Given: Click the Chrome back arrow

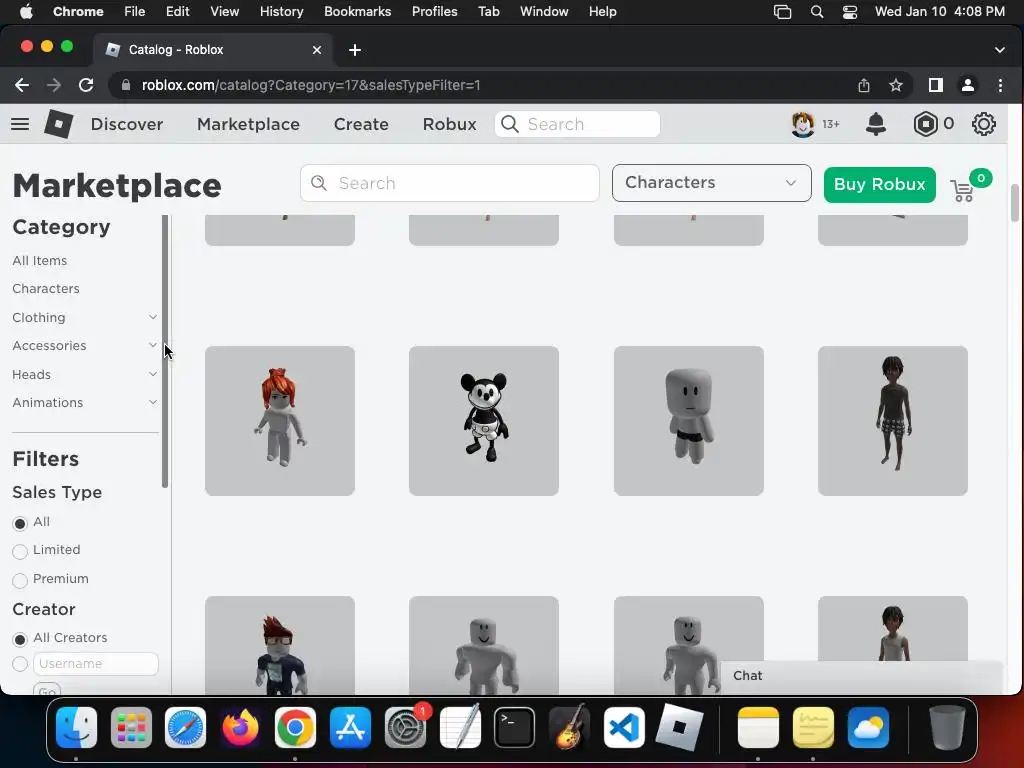Looking at the screenshot, I should pyautogui.click(x=22, y=85).
